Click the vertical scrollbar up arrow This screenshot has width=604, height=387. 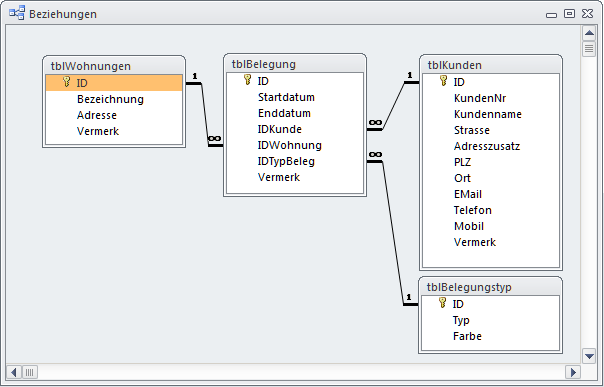point(589,33)
